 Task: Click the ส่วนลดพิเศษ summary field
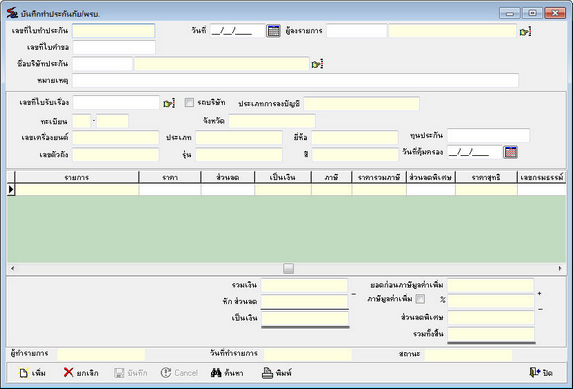pyautogui.click(x=491, y=318)
